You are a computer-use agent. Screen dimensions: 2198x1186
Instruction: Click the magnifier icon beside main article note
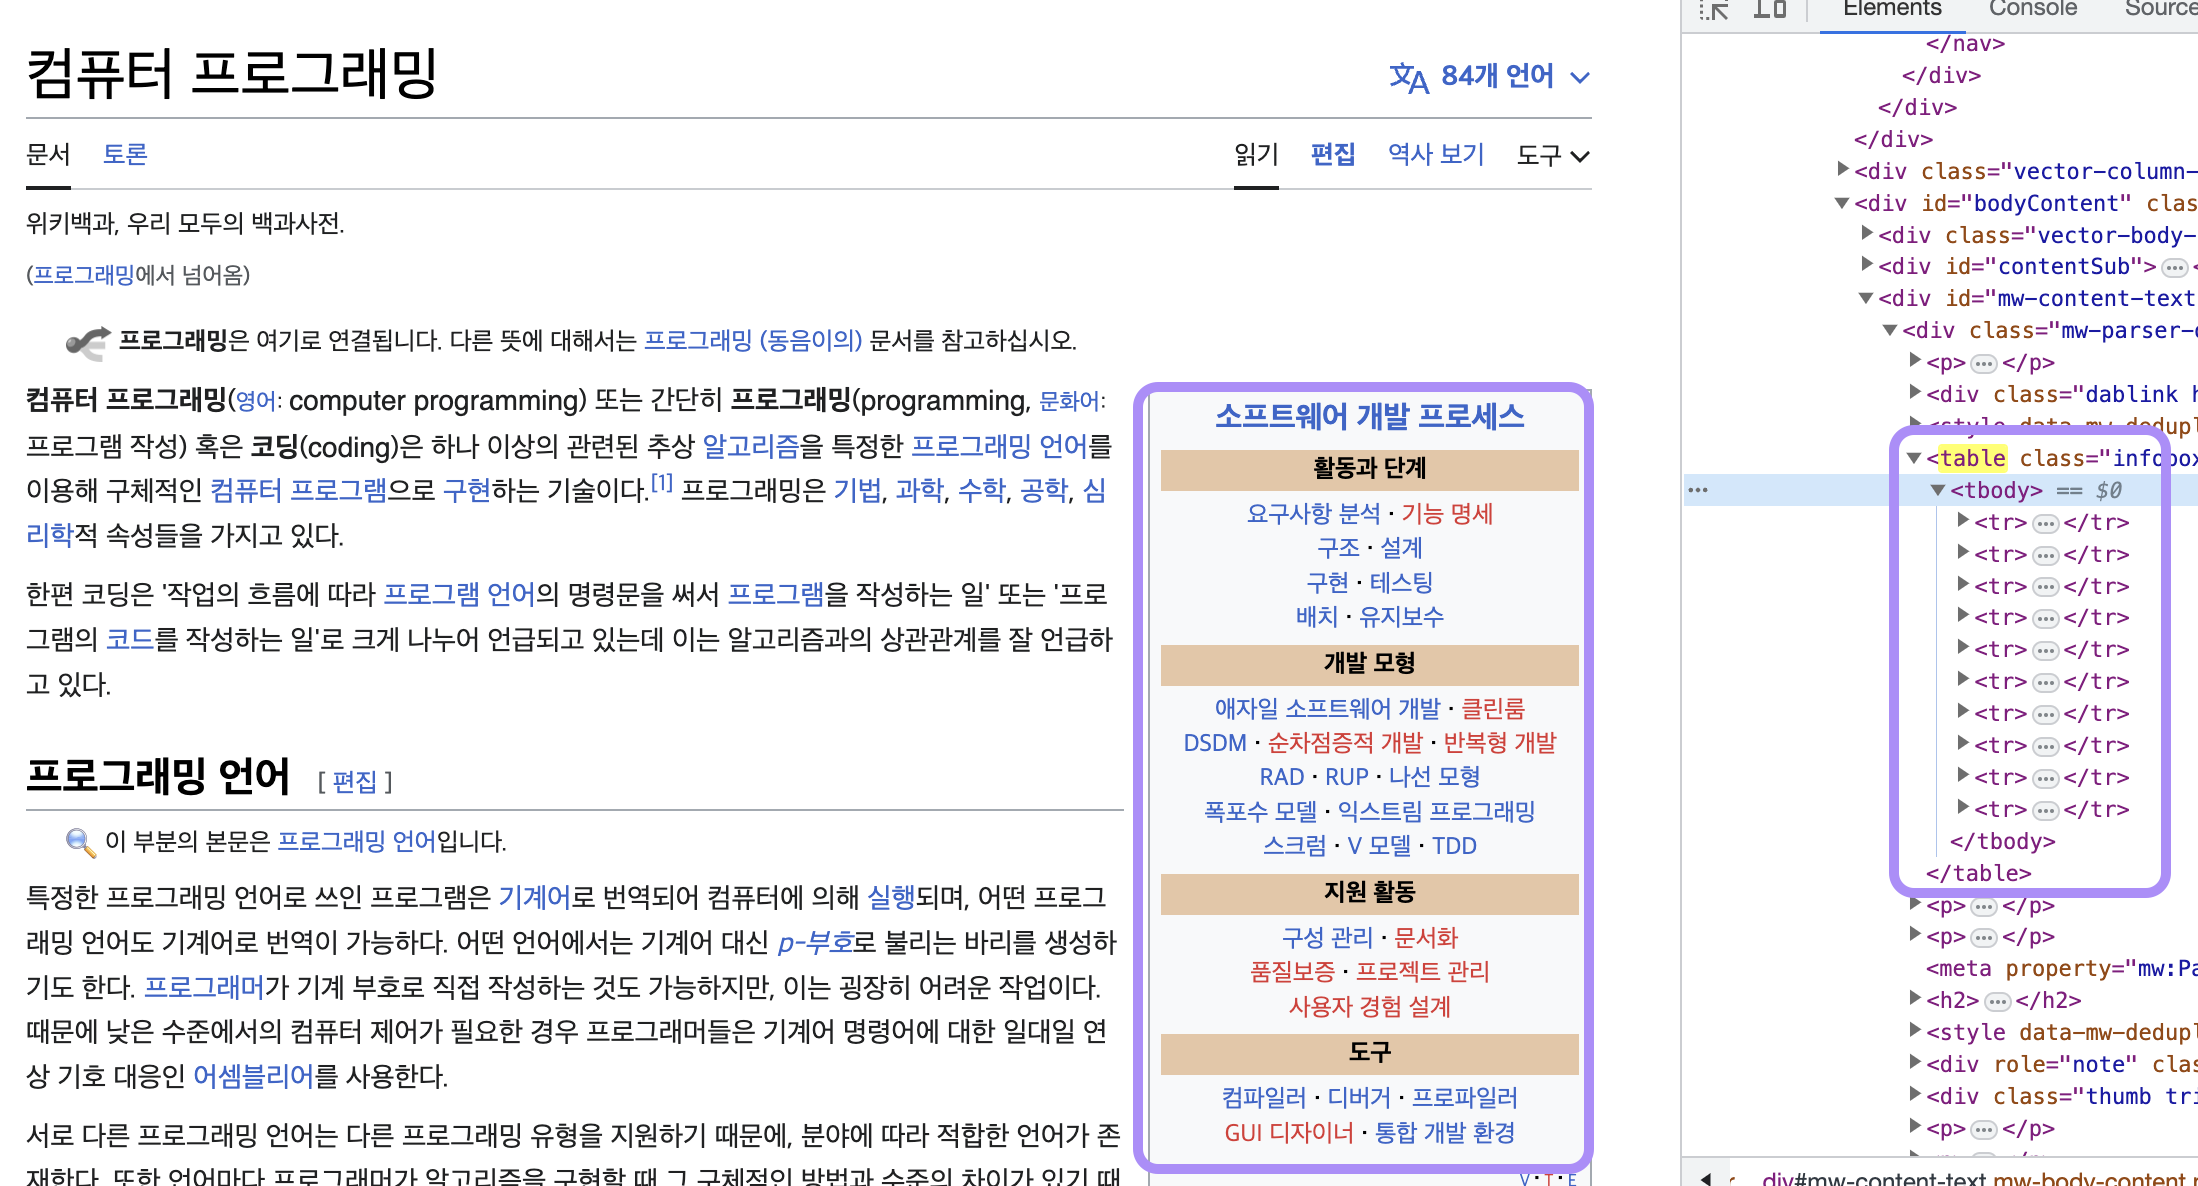click(80, 842)
